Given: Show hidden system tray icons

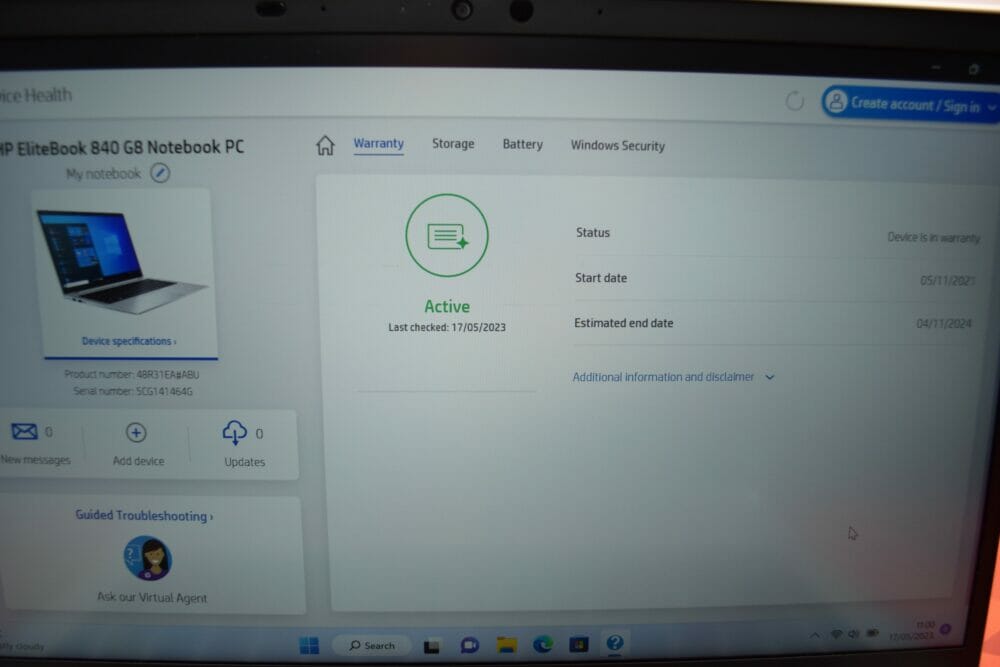Looking at the screenshot, I should click(815, 635).
